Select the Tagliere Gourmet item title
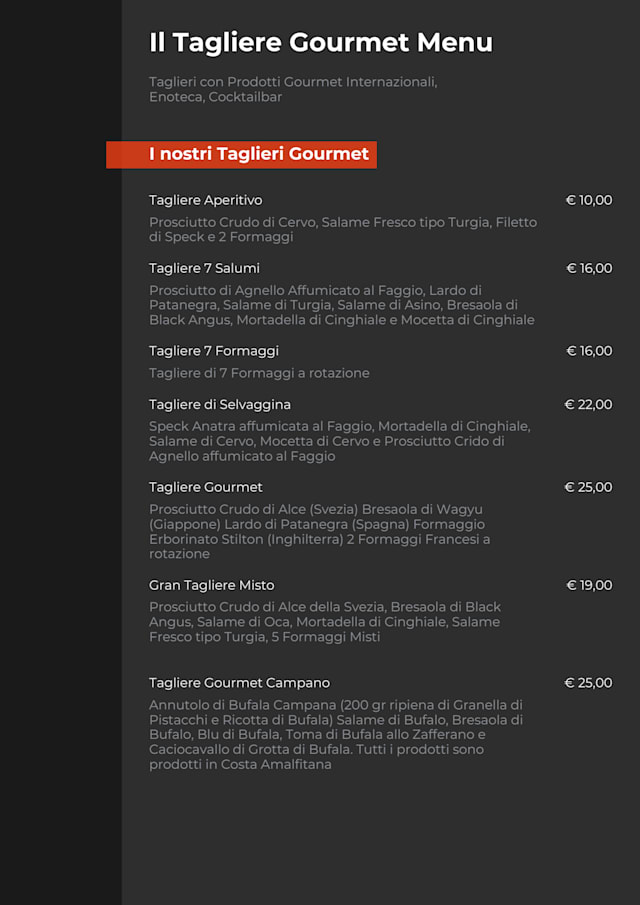Viewport: 640px width, 905px height. tap(205, 487)
